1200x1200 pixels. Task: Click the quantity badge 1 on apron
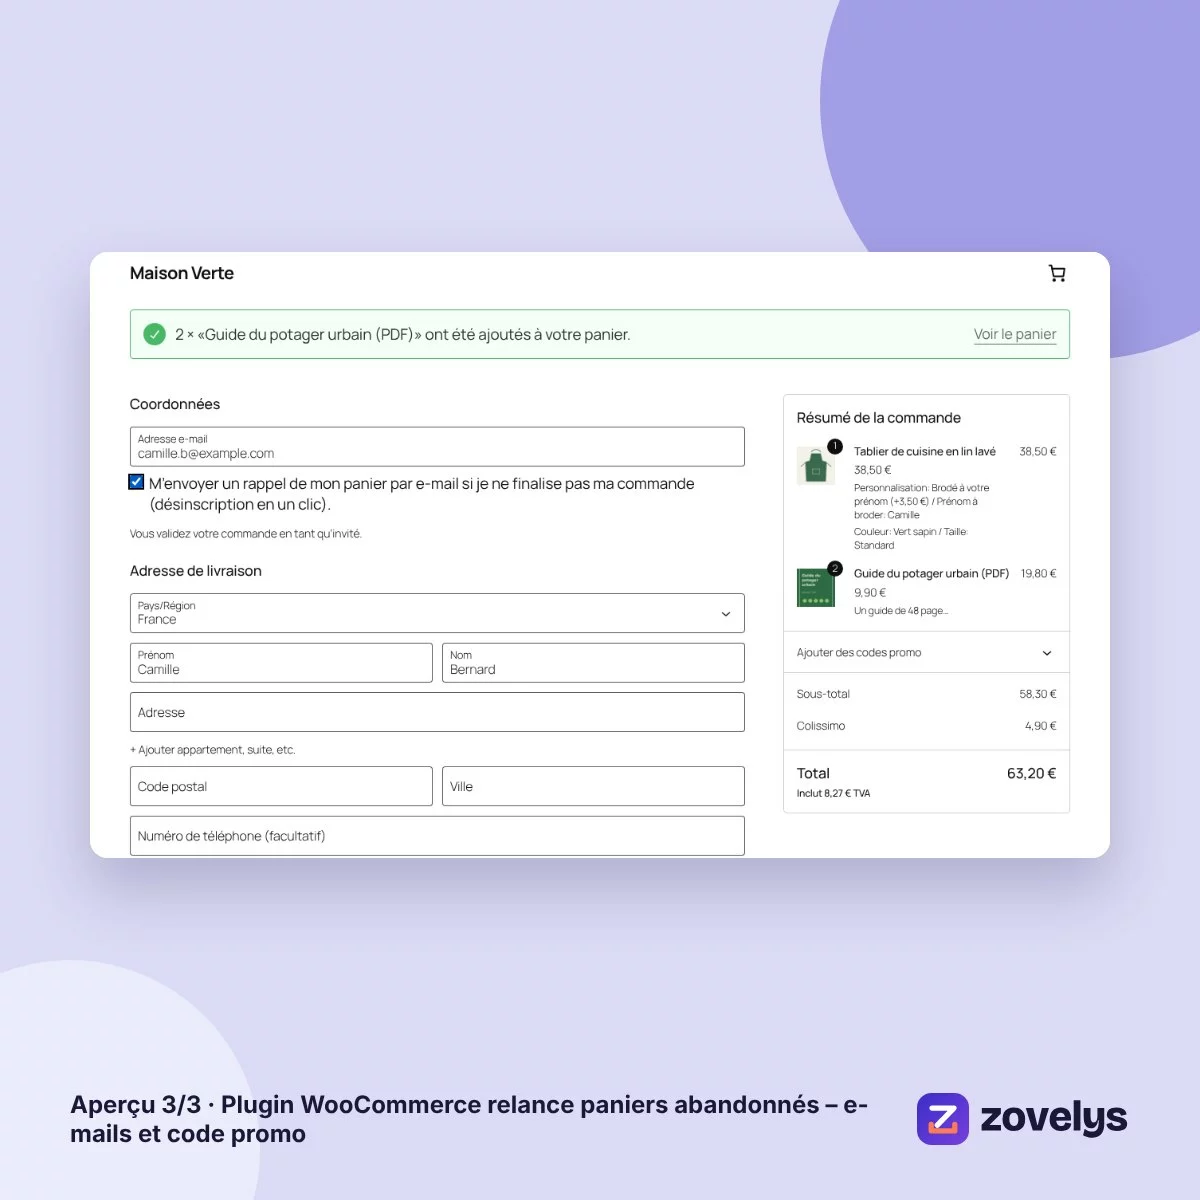[835, 446]
